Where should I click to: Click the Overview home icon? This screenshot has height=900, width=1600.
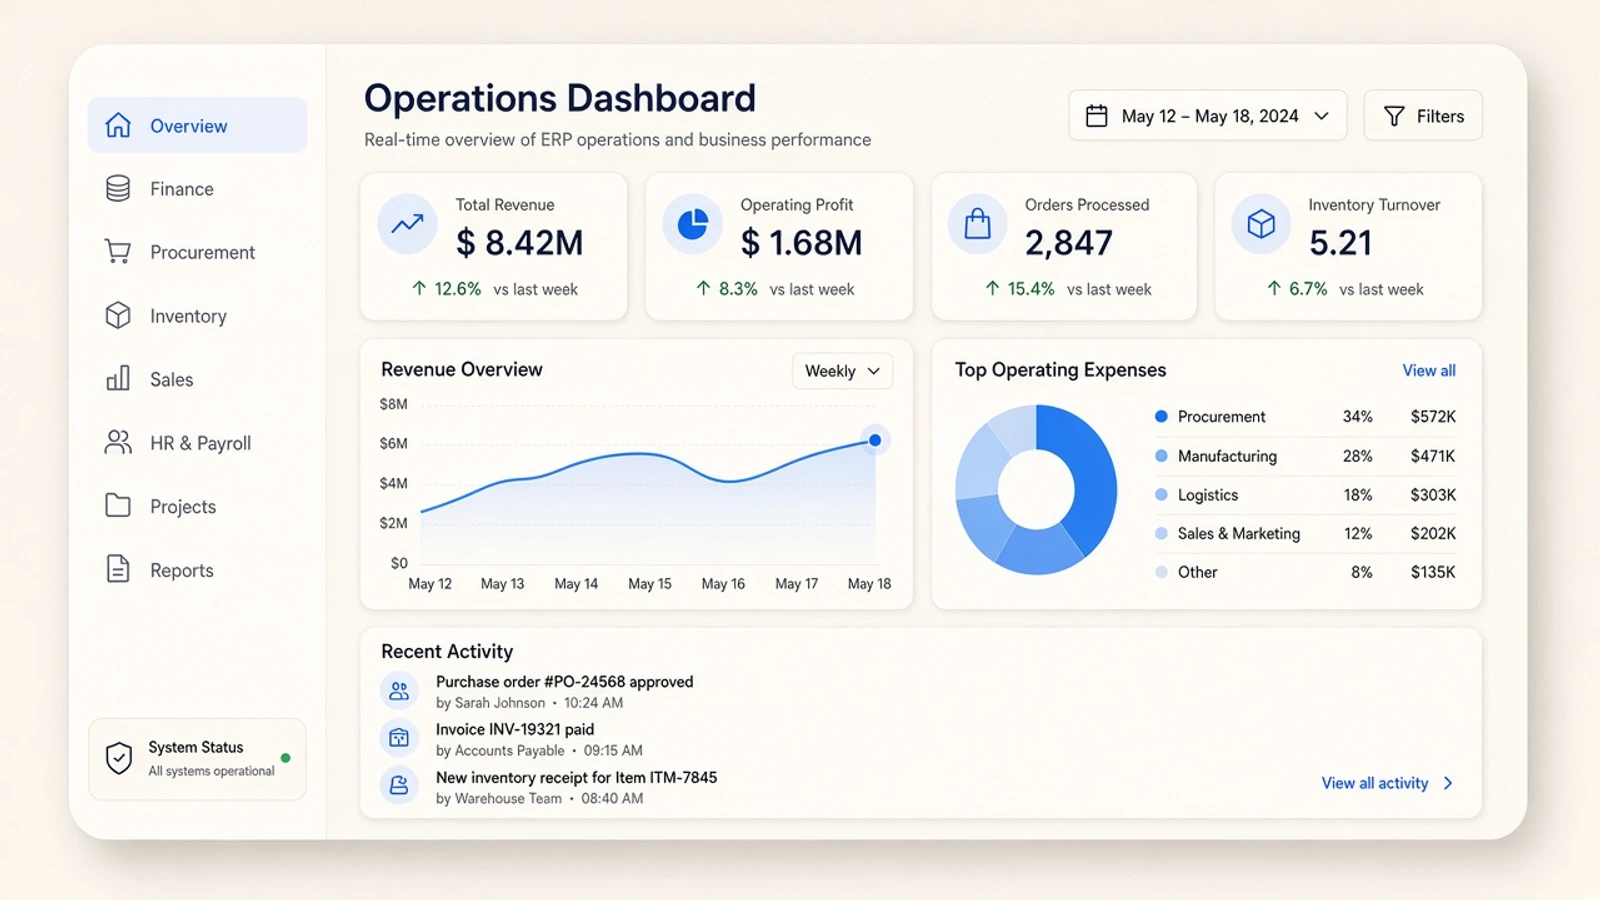[x=118, y=125]
